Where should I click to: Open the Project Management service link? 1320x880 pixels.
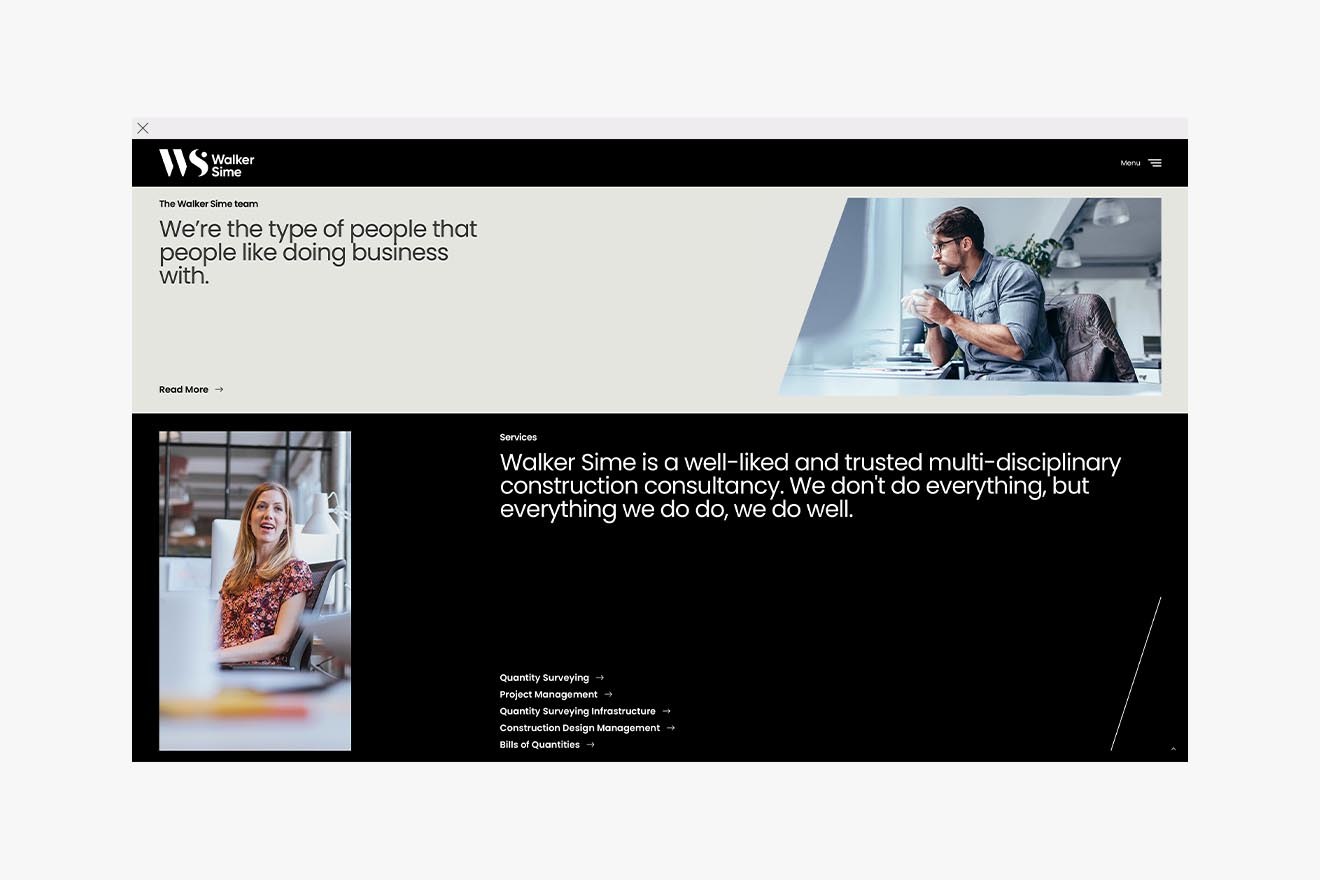[549, 694]
